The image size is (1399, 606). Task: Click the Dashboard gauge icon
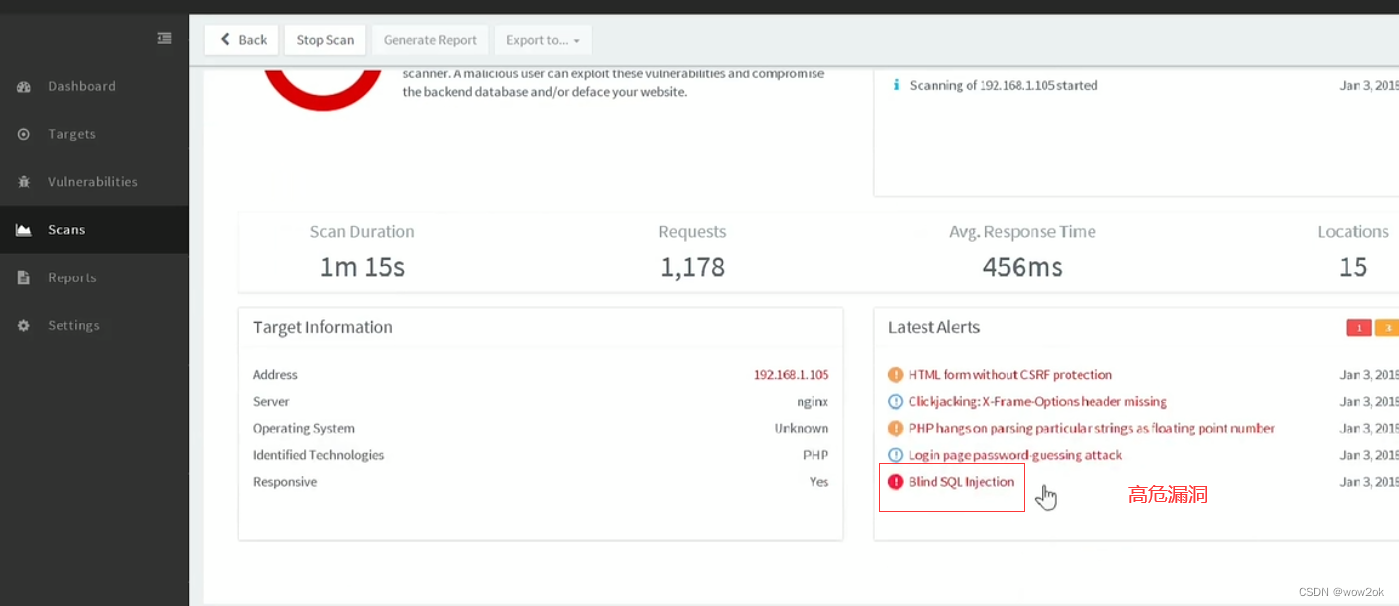[24, 87]
